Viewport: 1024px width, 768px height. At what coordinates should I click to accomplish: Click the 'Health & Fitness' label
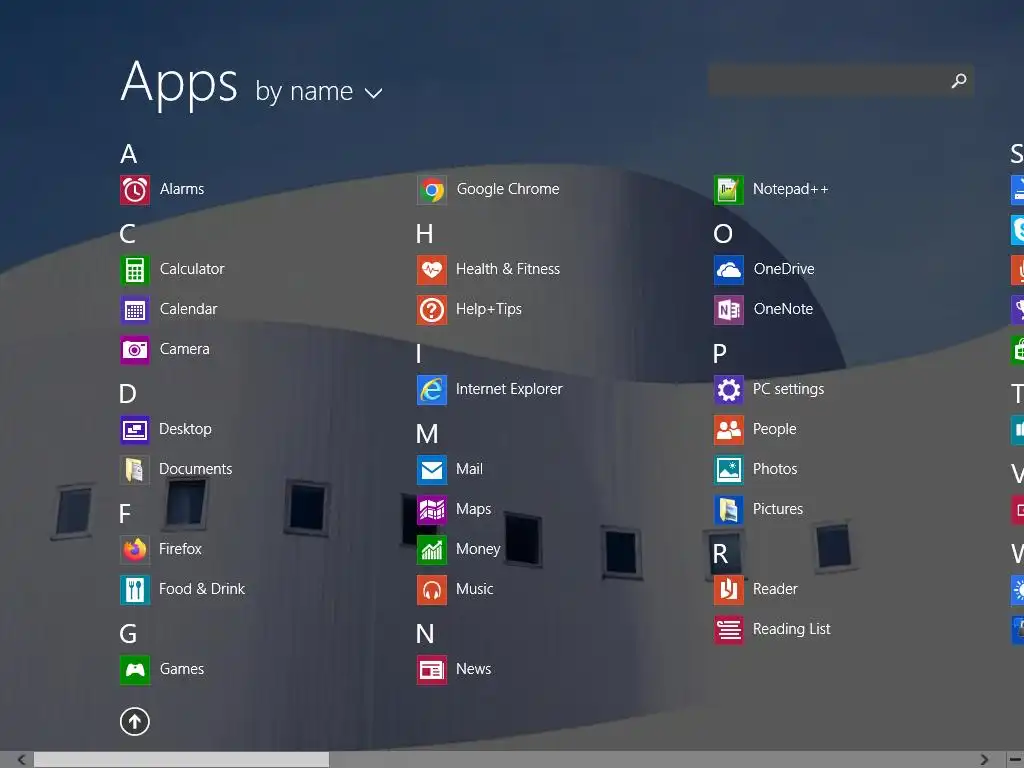click(508, 269)
